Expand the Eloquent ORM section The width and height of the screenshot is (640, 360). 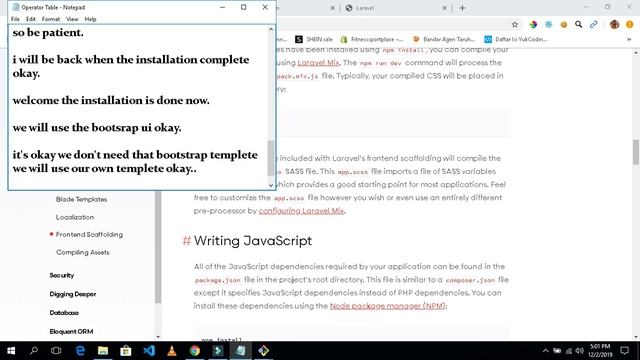click(x=71, y=332)
